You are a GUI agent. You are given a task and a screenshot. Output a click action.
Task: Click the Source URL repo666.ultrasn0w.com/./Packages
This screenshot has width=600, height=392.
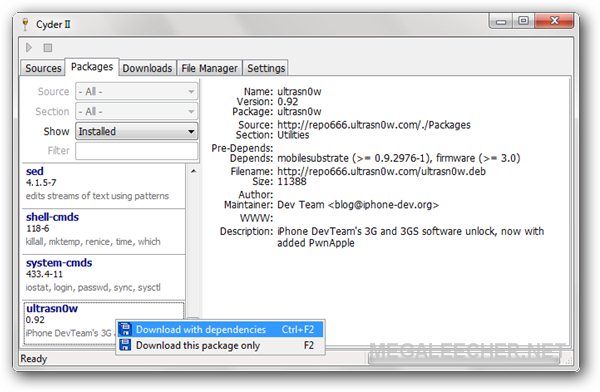[x=374, y=125]
